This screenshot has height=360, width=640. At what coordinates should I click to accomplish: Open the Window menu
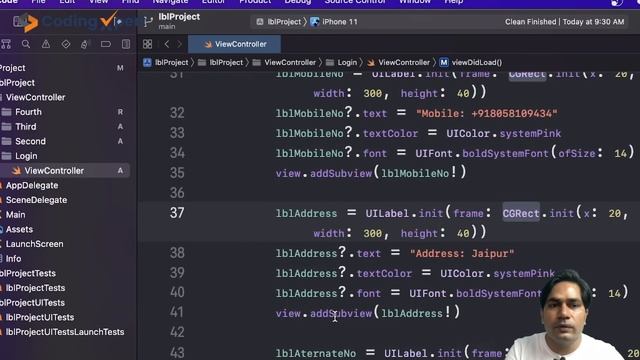coord(415,2)
